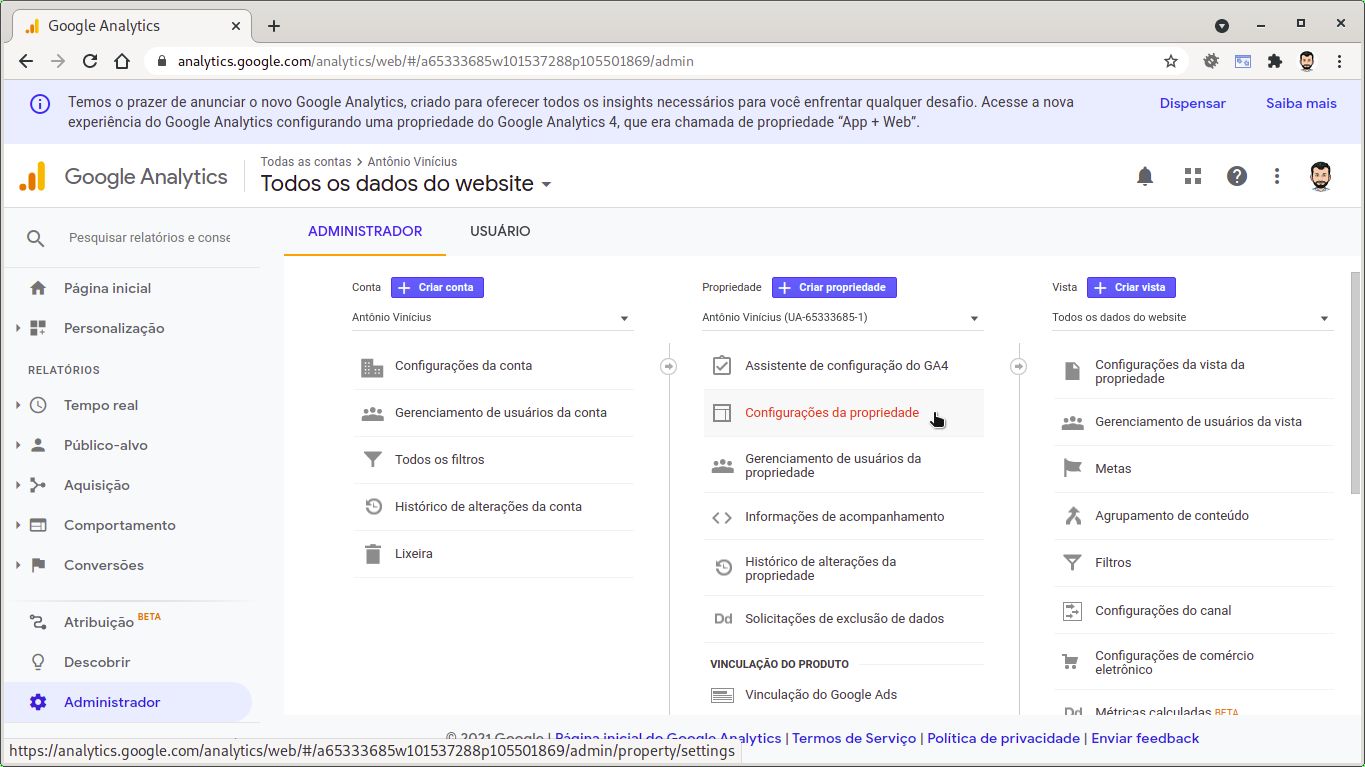The image size is (1365, 767).
Task: Expand the Aquisição reports arrow
Action: 18,485
